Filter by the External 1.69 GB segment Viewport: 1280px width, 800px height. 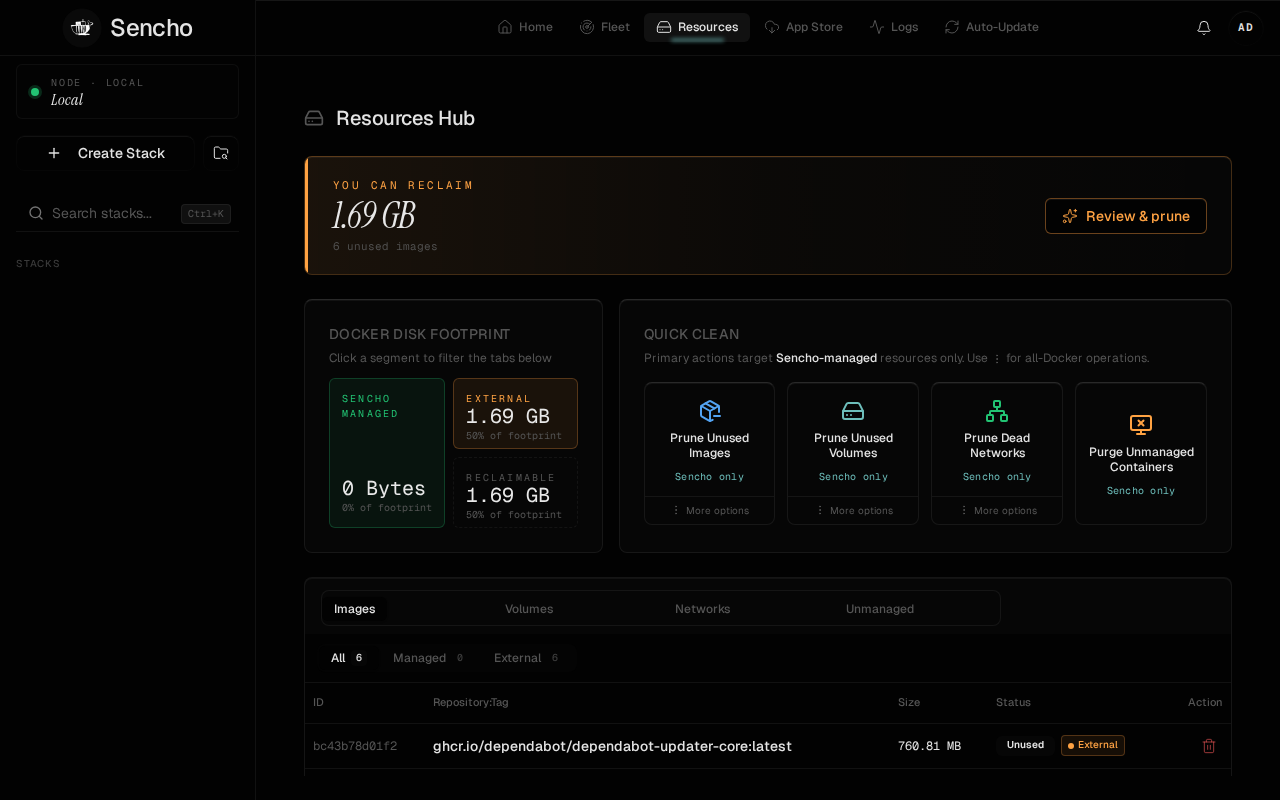tap(515, 413)
